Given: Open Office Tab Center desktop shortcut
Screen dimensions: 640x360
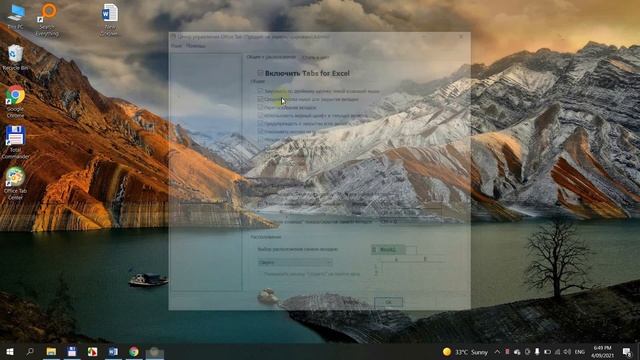Looking at the screenshot, I should click(15, 183).
